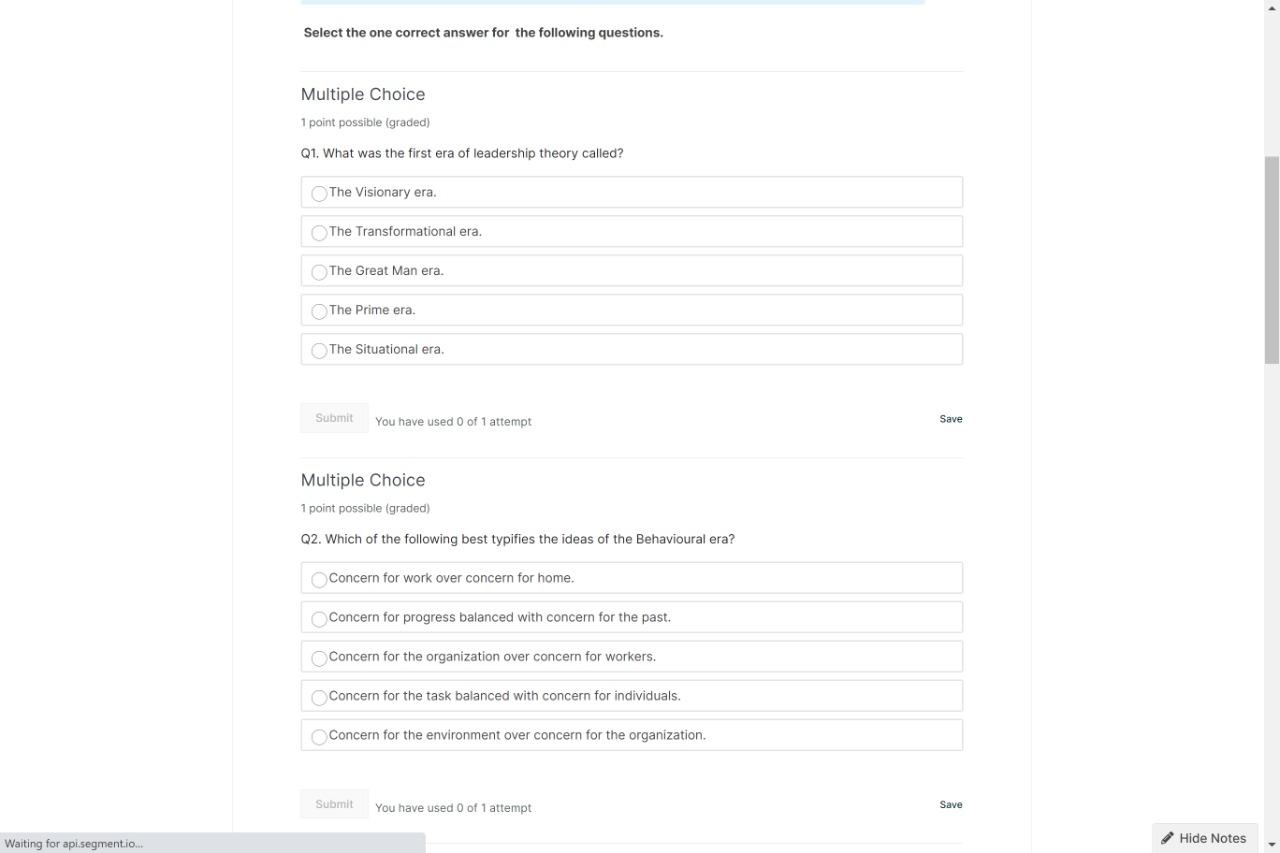Choose 'Concern for the environment over concern for the organization.'
Screen dimensions: 1280x853
[319, 736]
